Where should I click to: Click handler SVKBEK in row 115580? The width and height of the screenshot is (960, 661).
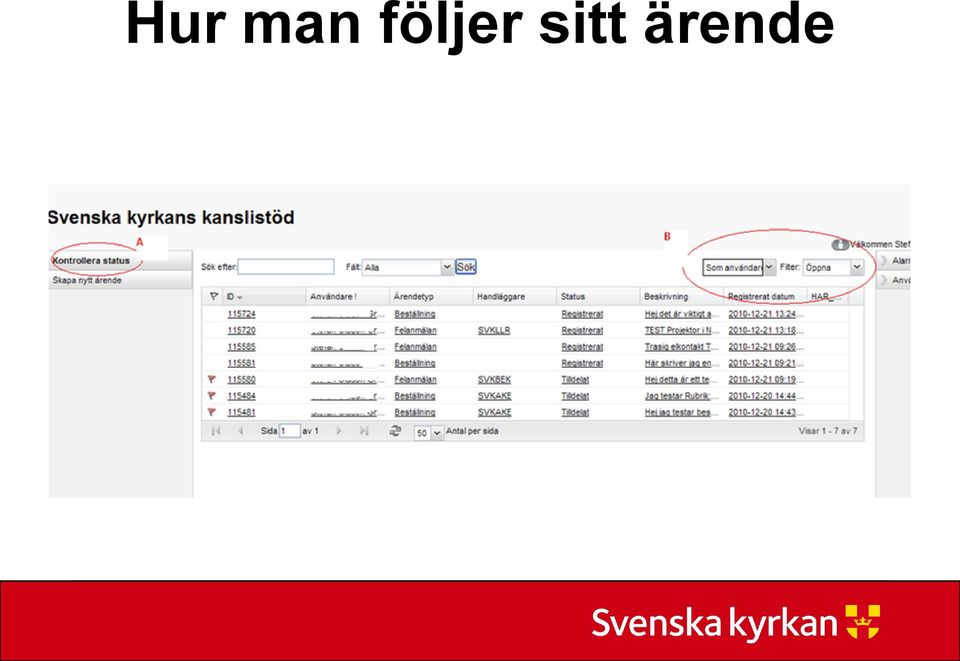coord(494,379)
